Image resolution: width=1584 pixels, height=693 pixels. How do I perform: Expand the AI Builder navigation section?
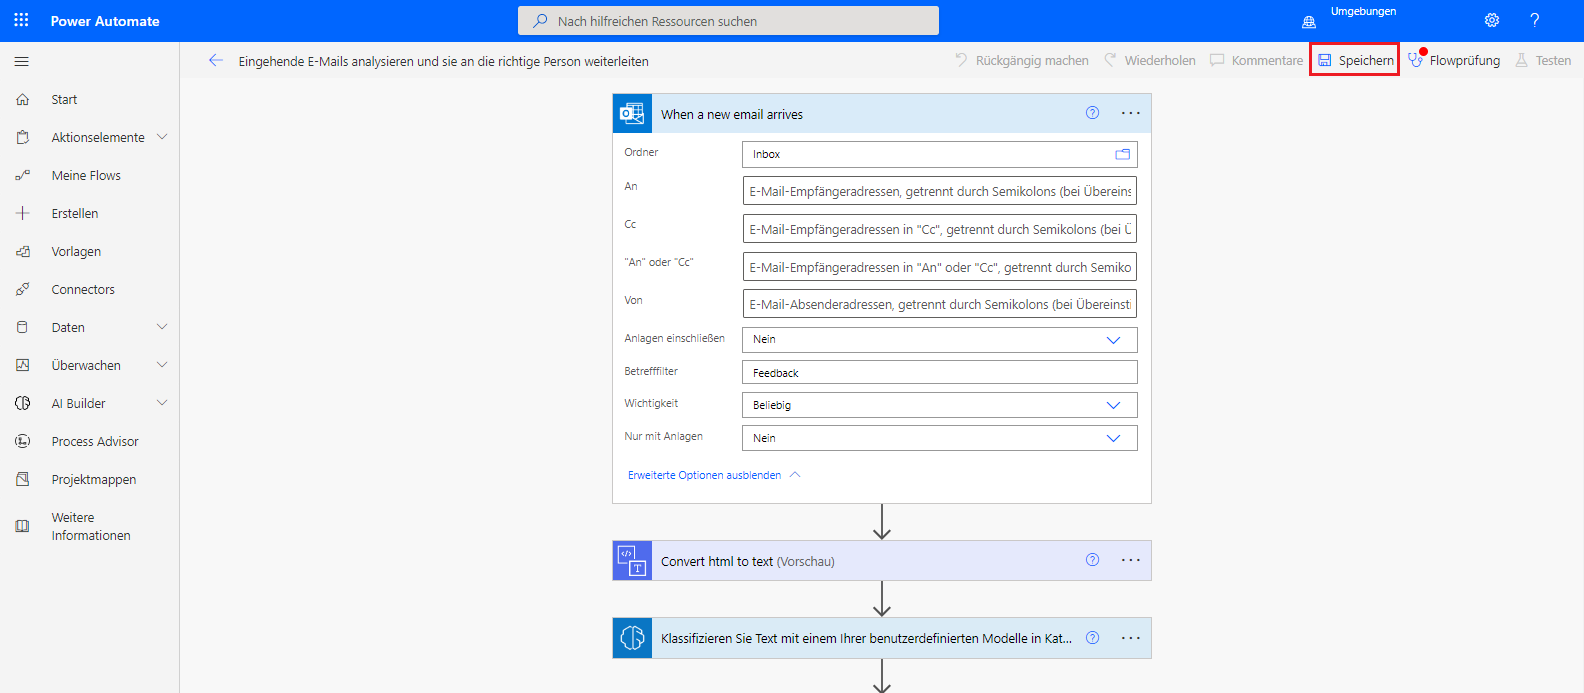pos(162,403)
